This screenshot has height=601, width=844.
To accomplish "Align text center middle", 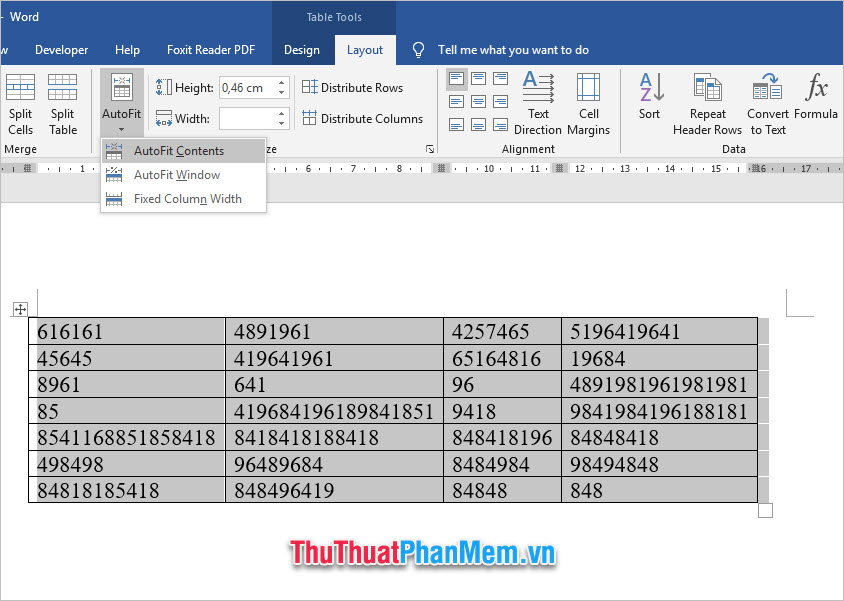I will tap(479, 102).
